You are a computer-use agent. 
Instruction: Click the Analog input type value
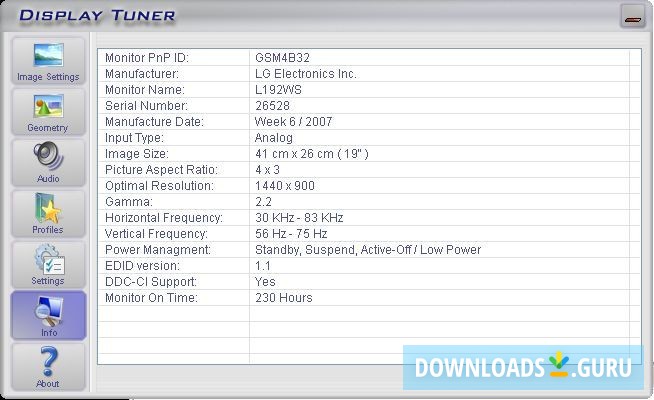pos(274,138)
